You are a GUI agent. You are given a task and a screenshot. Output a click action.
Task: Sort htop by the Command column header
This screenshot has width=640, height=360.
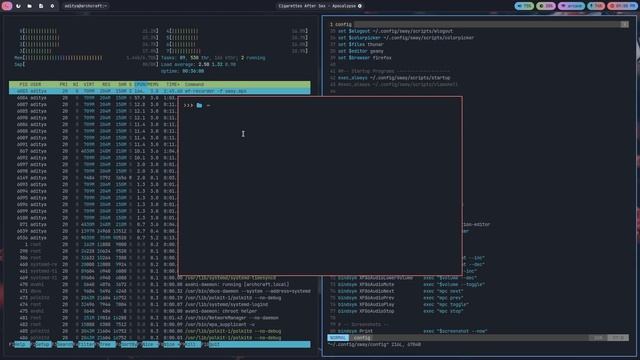click(x=194, y=84)
